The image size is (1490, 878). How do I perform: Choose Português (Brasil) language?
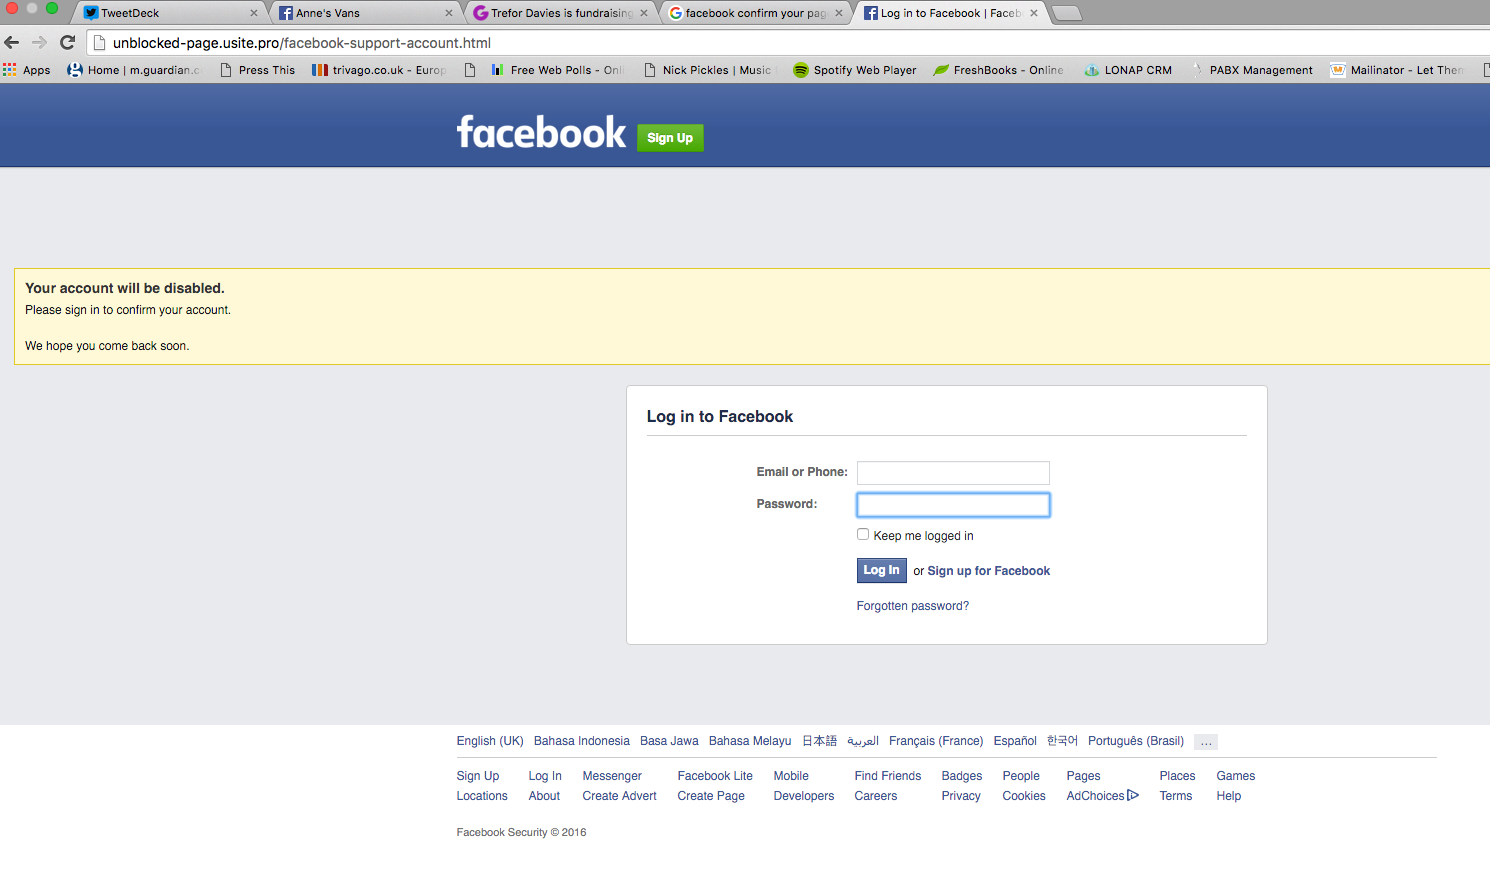tap(1135, 741)
